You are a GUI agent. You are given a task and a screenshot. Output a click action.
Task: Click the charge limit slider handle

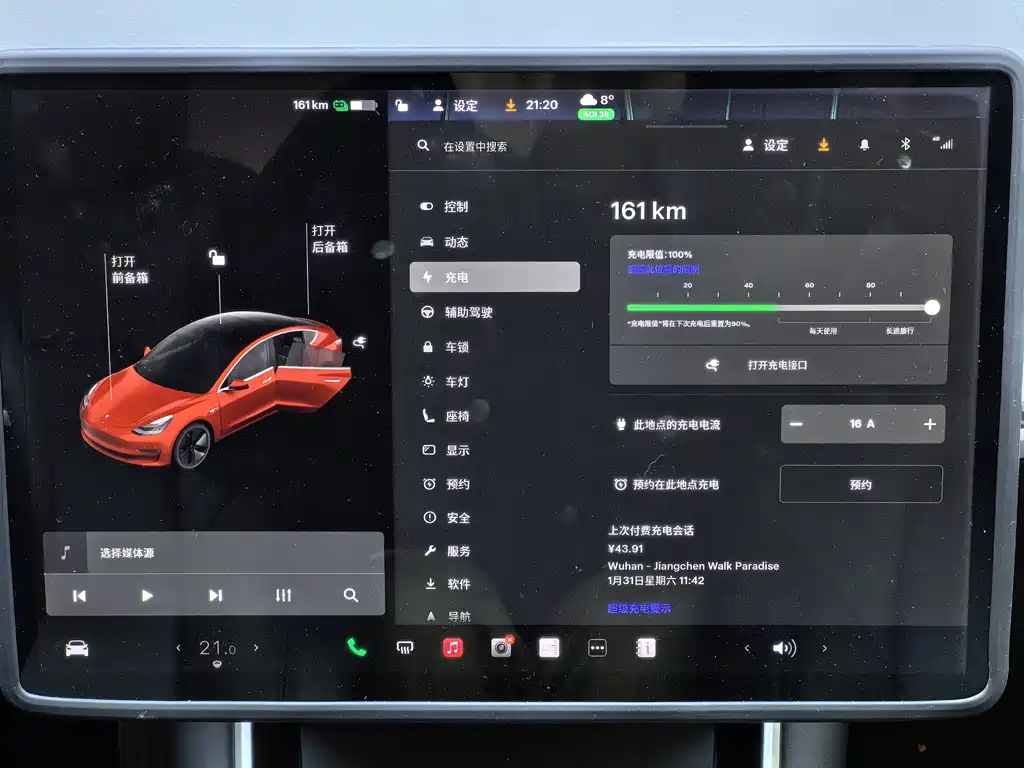(x=932, y=308)
